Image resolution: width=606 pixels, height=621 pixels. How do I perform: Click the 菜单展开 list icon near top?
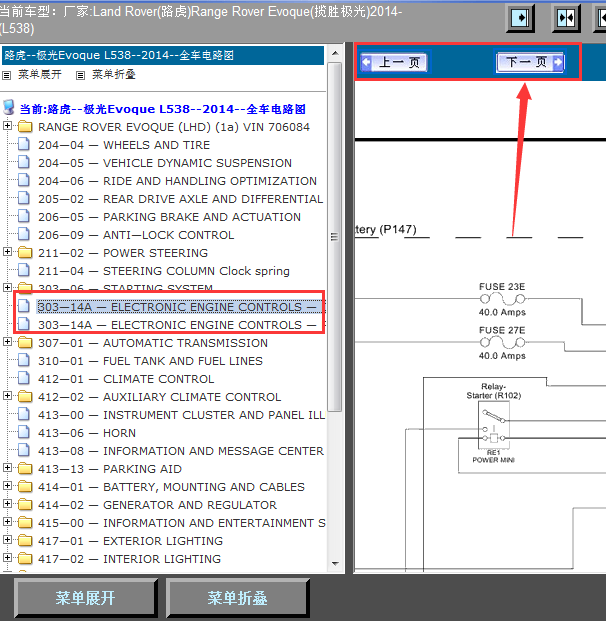tap(6, 75)
